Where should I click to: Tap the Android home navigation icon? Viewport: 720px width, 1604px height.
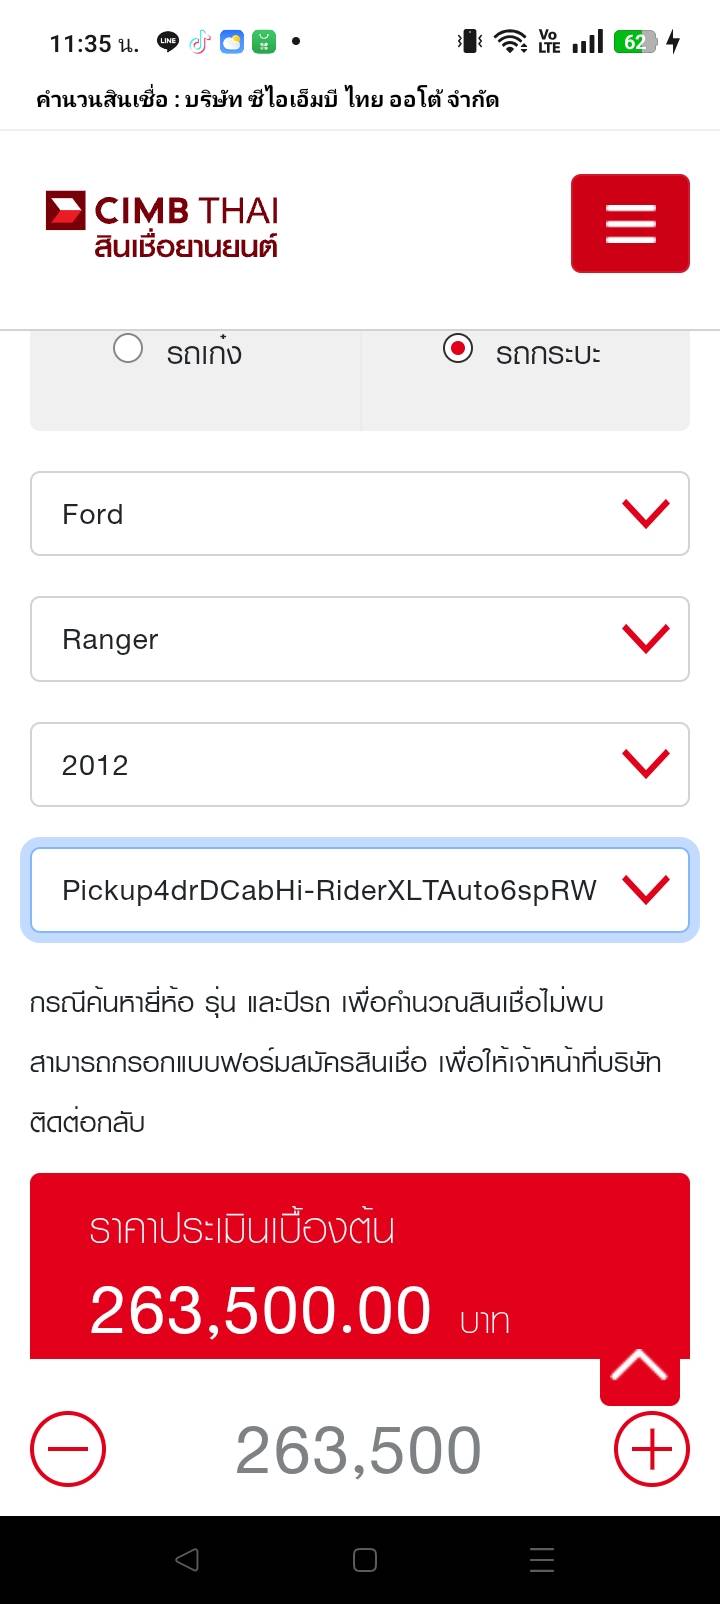click(365, 1559)
